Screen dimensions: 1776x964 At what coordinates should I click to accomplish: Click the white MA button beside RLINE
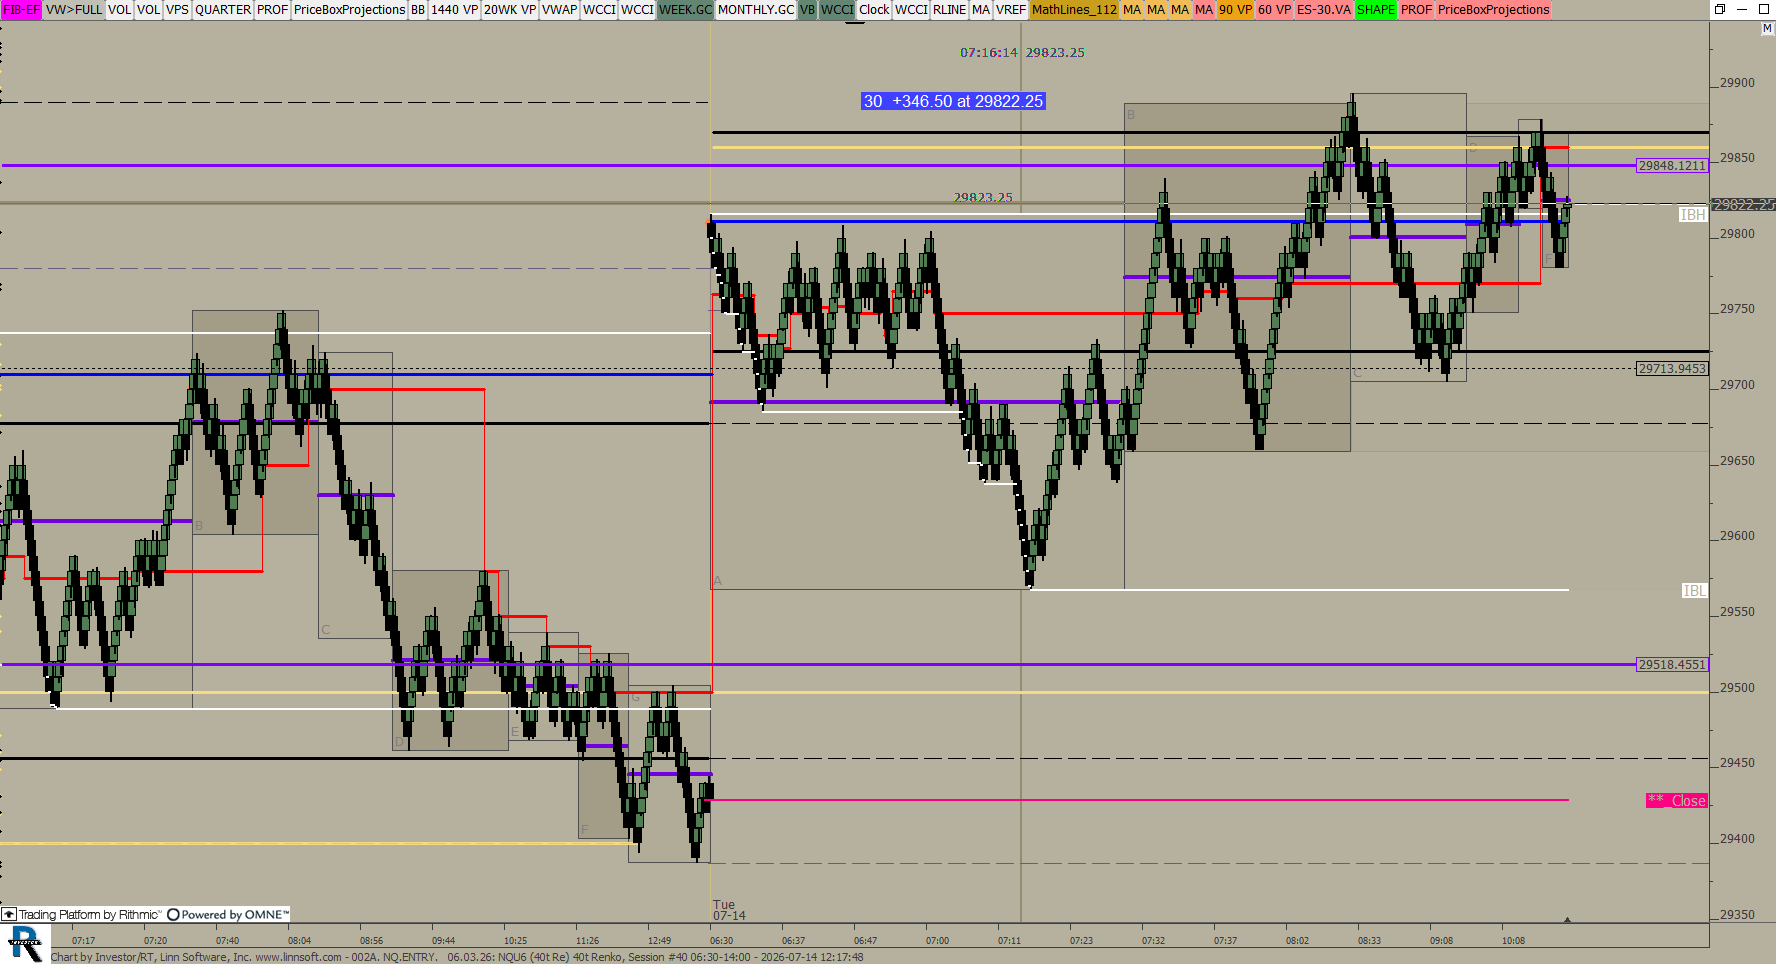click(x=981, y=9)
